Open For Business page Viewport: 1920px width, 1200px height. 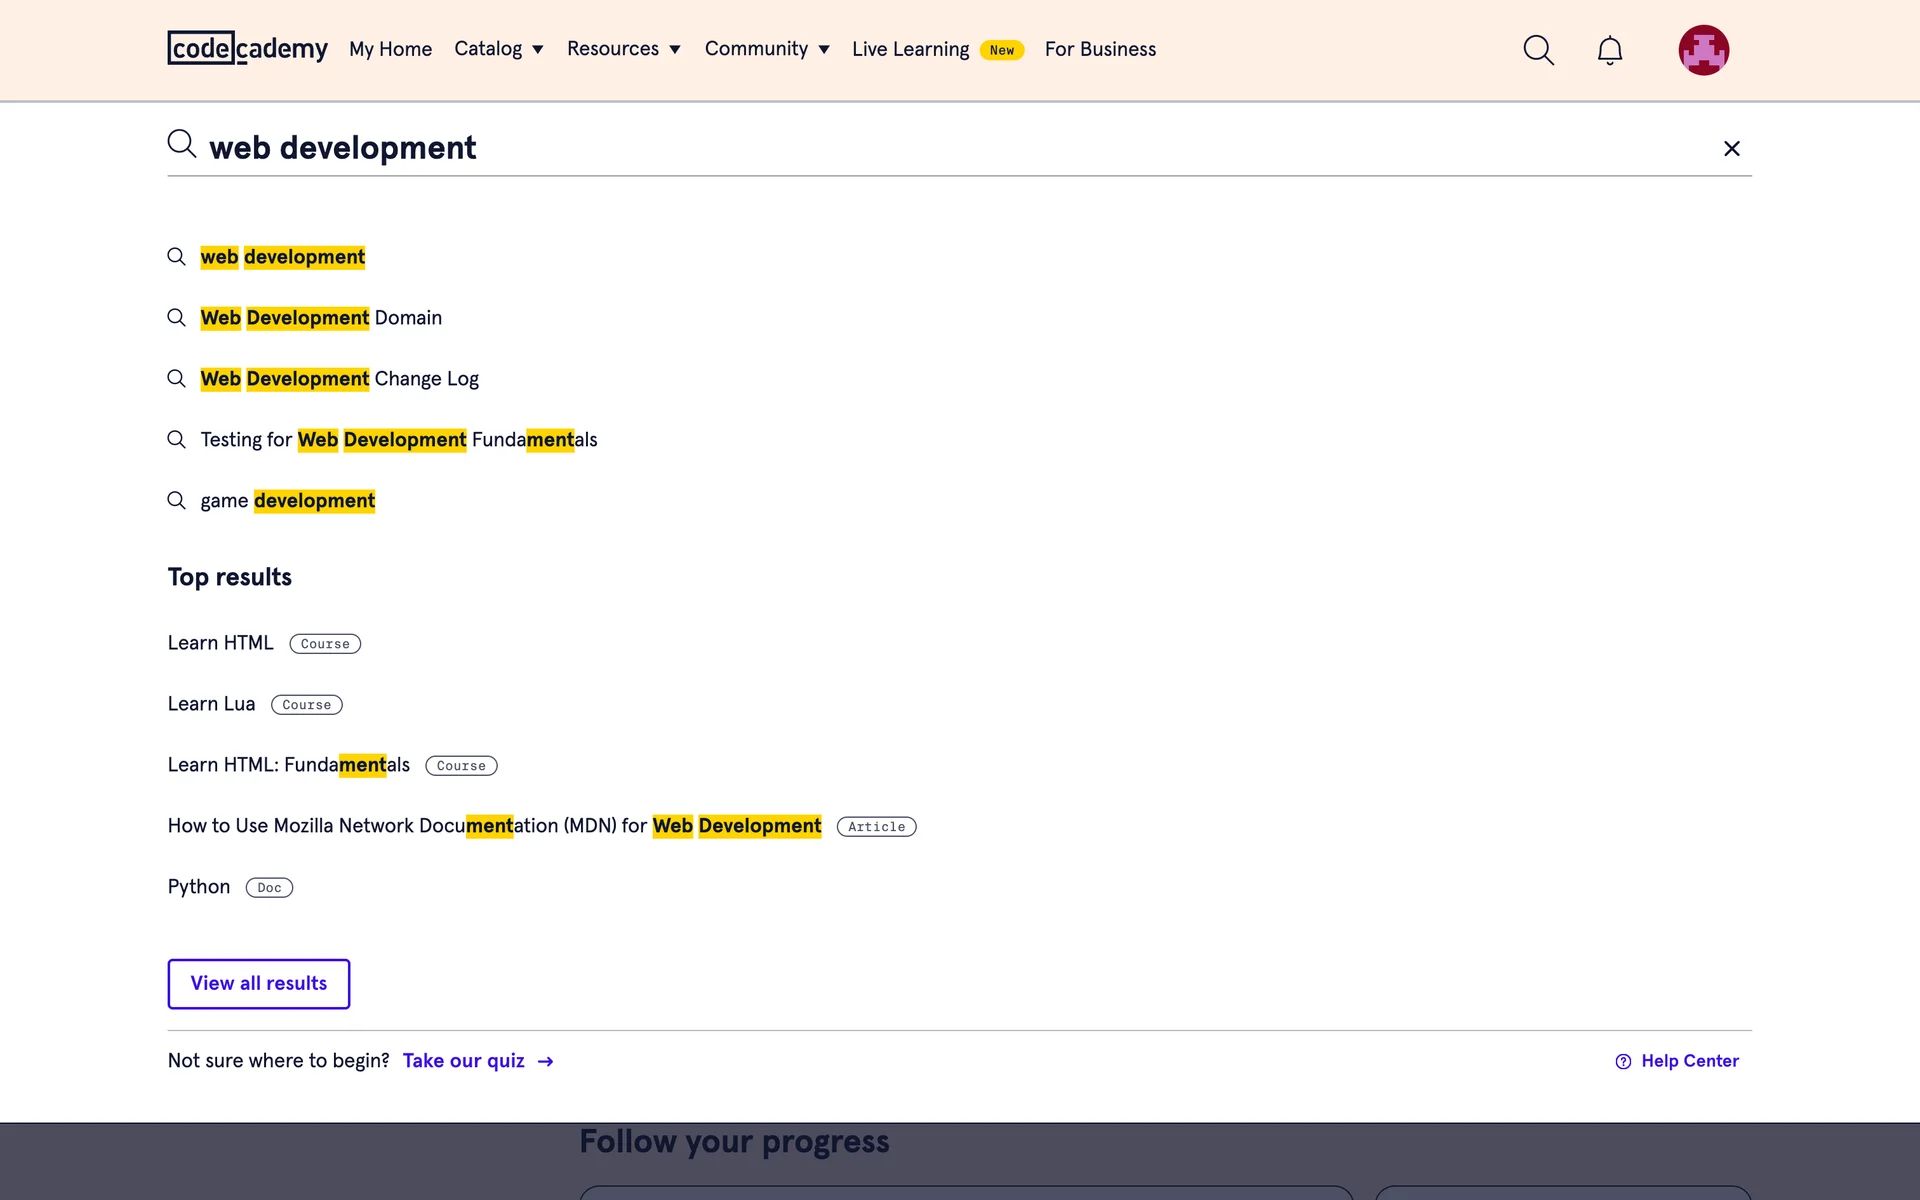click(x=1100, y=49)
